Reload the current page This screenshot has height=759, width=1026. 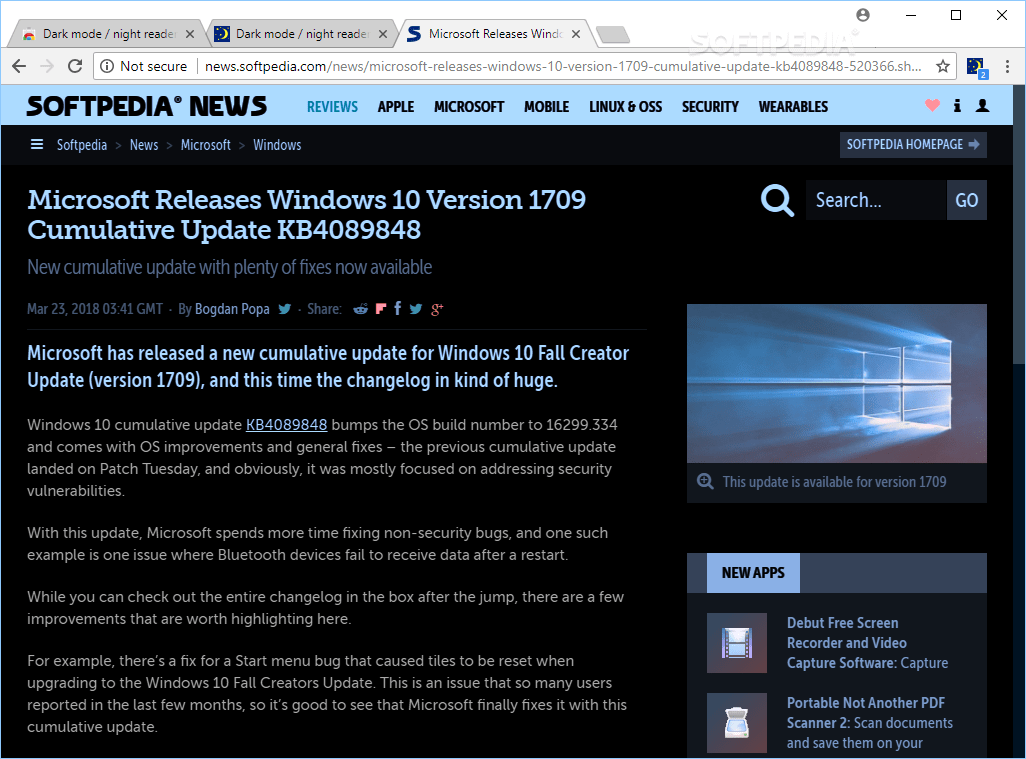click(x=75, y=66)
